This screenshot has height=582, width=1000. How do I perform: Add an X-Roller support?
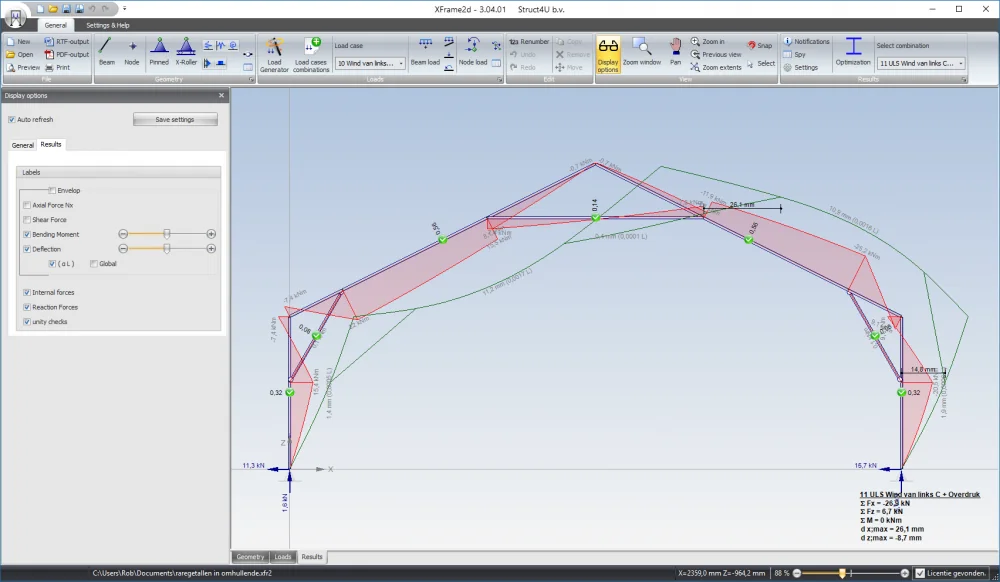[186, 52]
